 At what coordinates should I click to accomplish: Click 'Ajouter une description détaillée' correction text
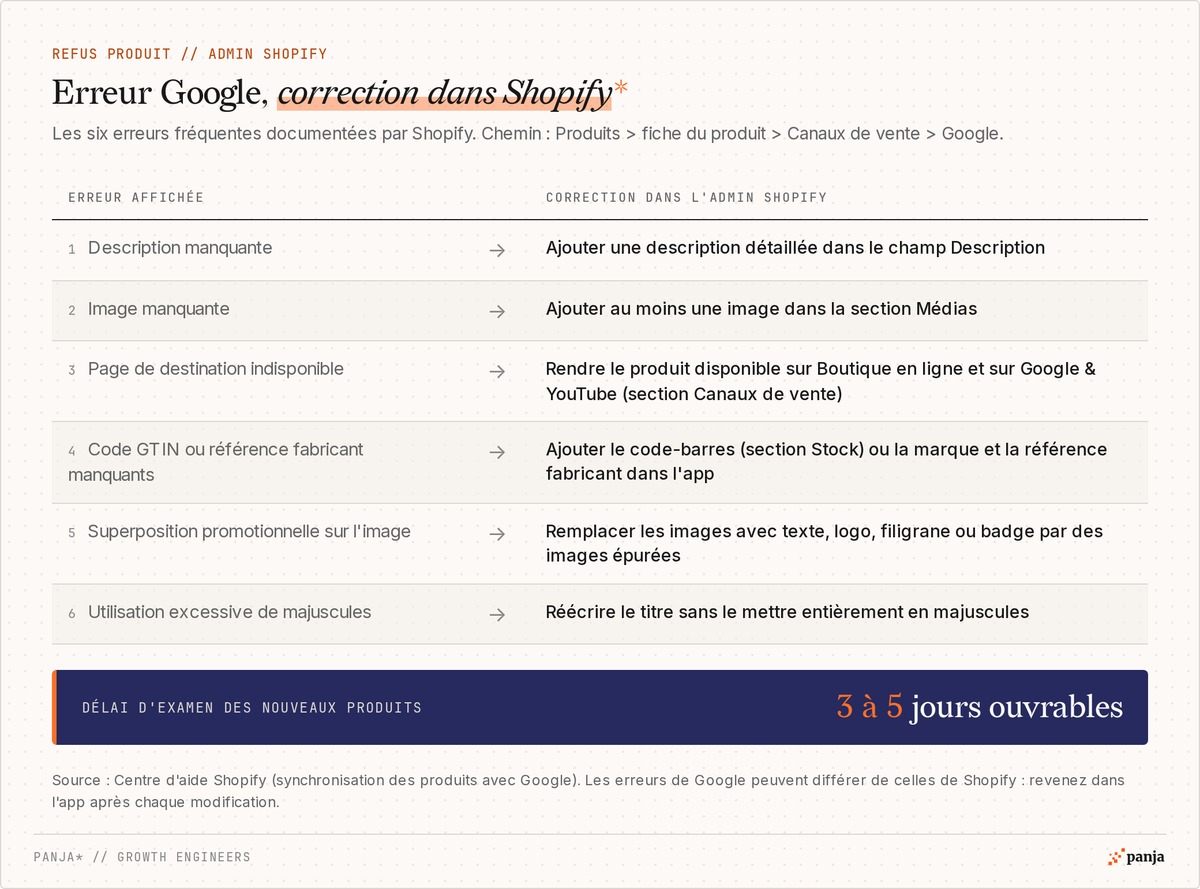pos(795,248)
